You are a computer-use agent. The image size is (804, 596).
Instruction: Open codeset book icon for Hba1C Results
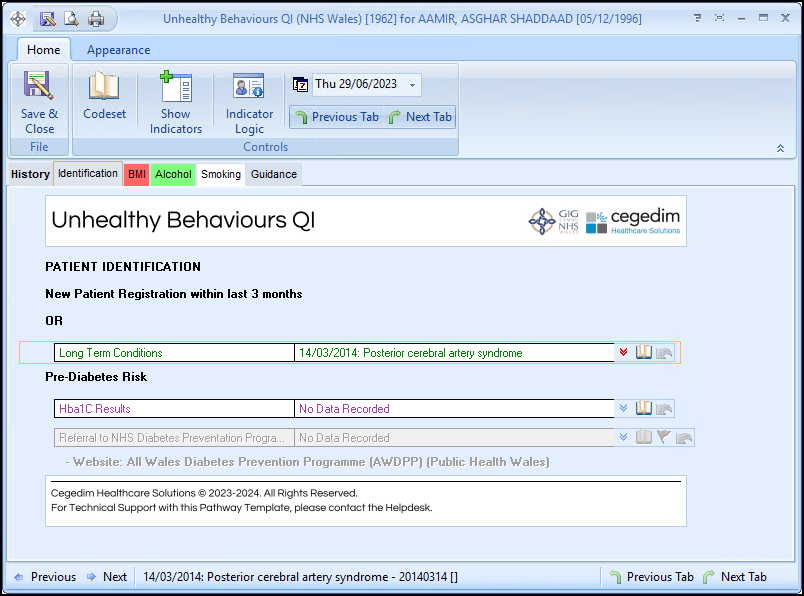click(x=644, y=408)
